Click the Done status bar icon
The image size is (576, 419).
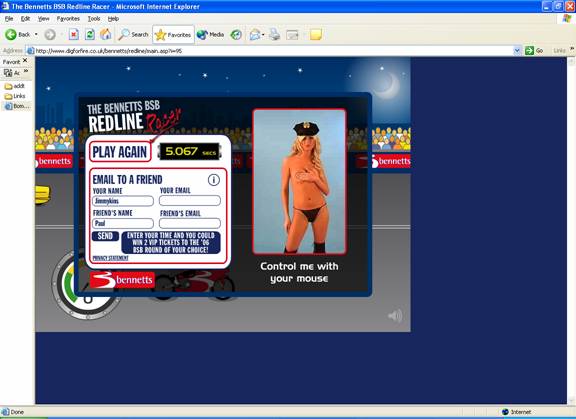[x=6, y=412]
